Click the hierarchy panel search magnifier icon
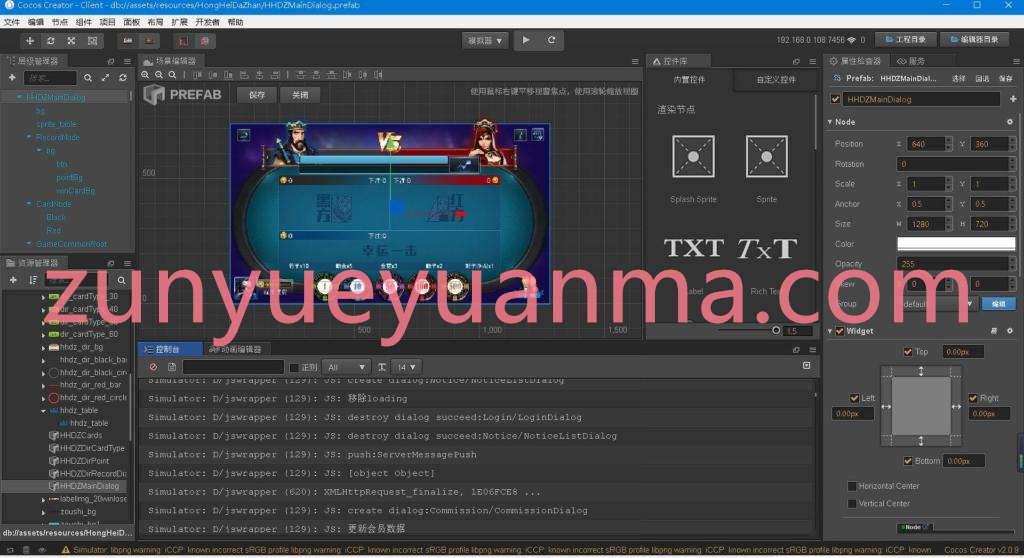Screen dimensions: 1024x558 88,78
